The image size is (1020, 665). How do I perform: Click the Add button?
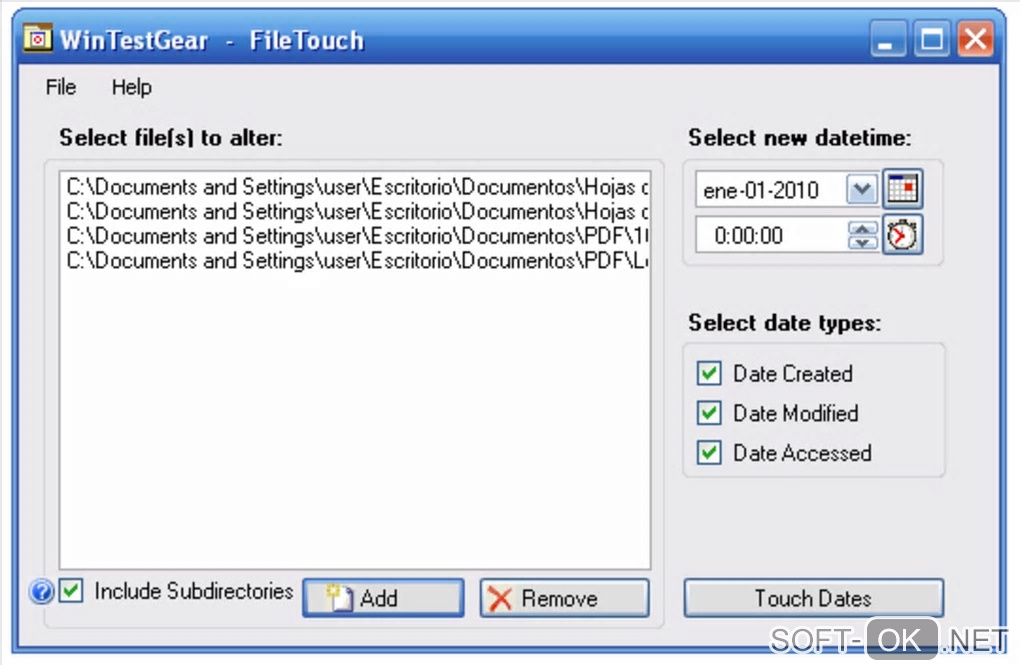[383, 598]
